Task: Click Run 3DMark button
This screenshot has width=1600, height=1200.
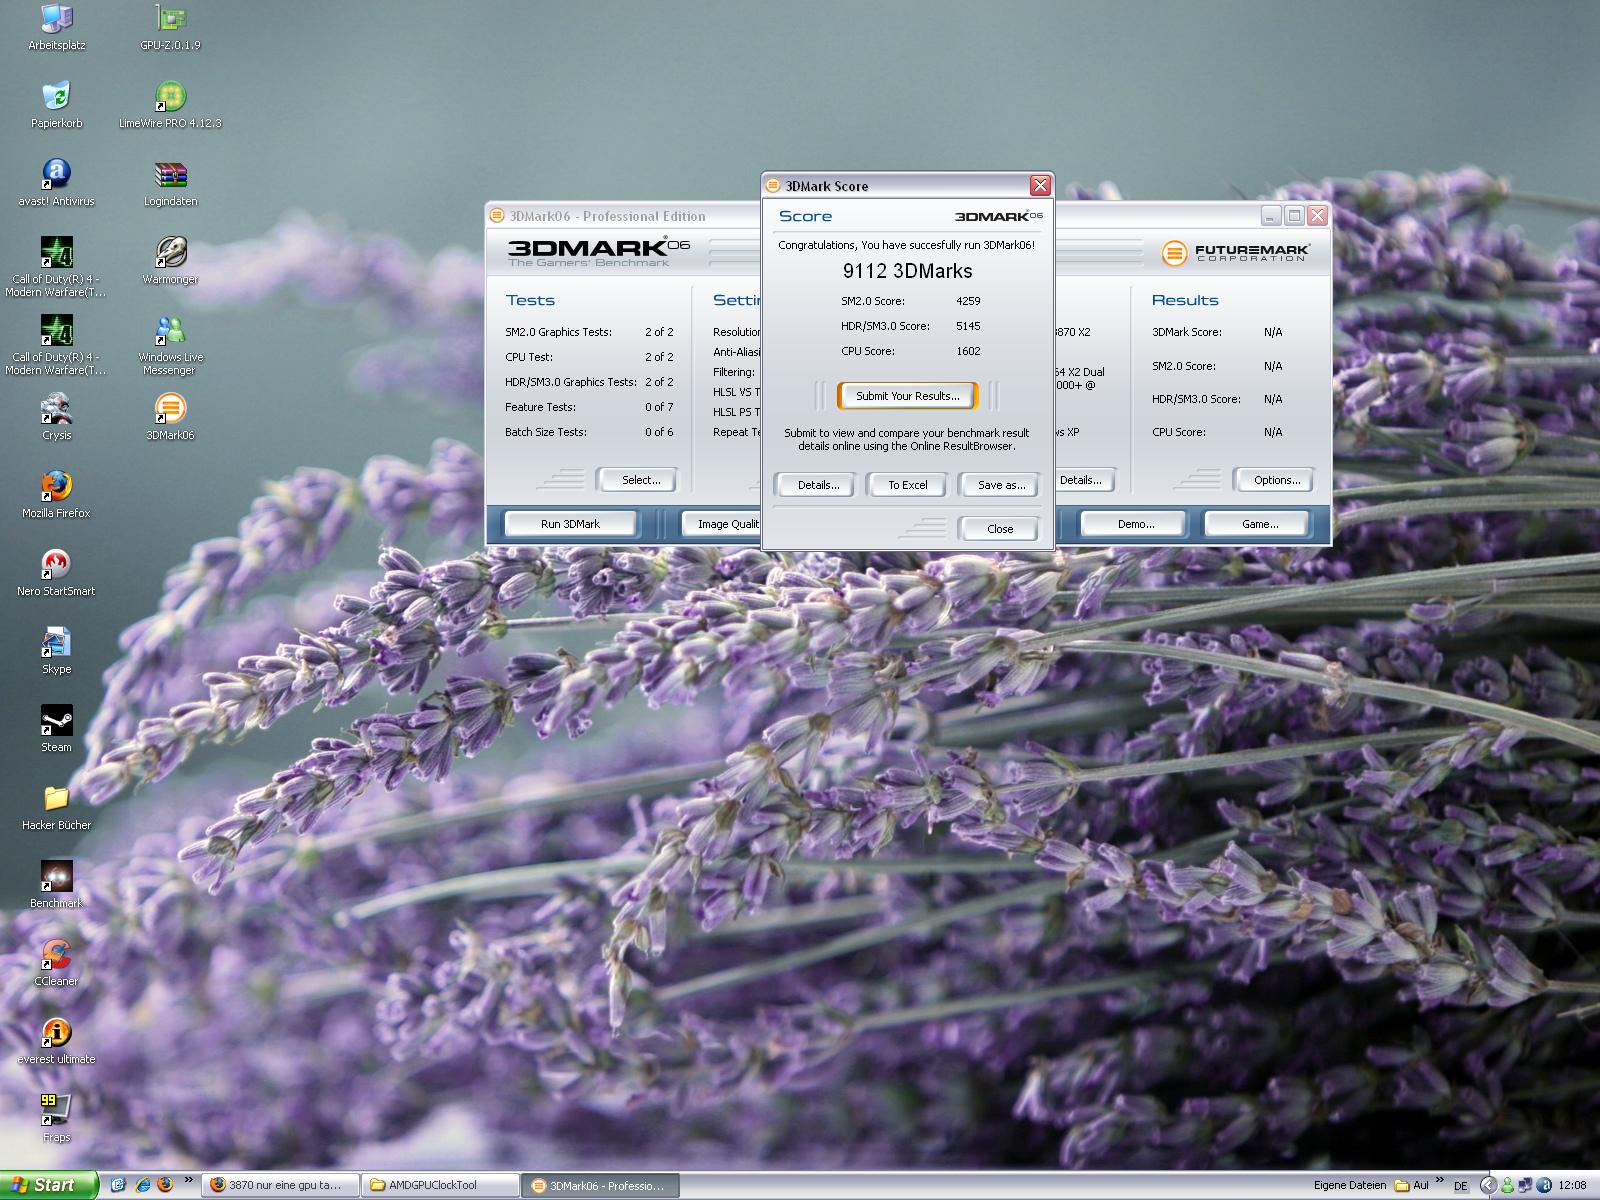Action: click(x=570, y=524)
